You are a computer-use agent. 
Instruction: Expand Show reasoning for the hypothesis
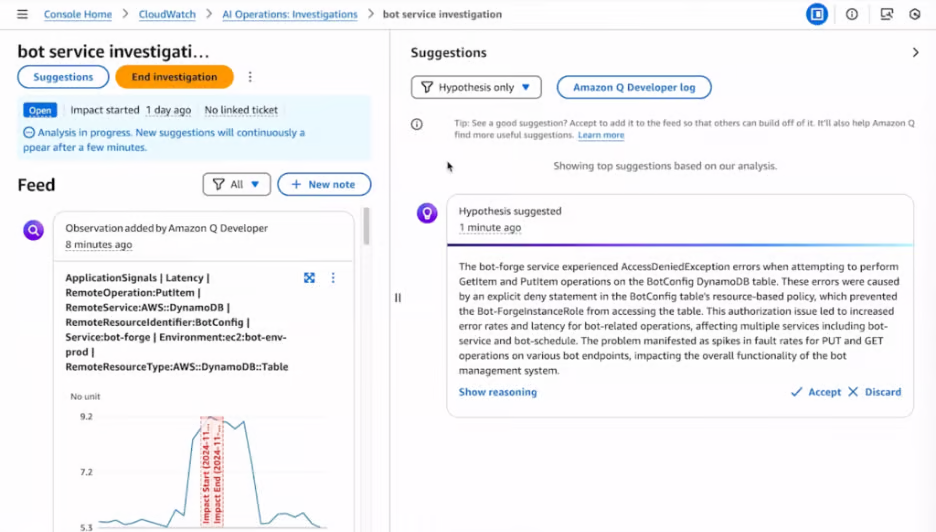[x=498, y=392]
